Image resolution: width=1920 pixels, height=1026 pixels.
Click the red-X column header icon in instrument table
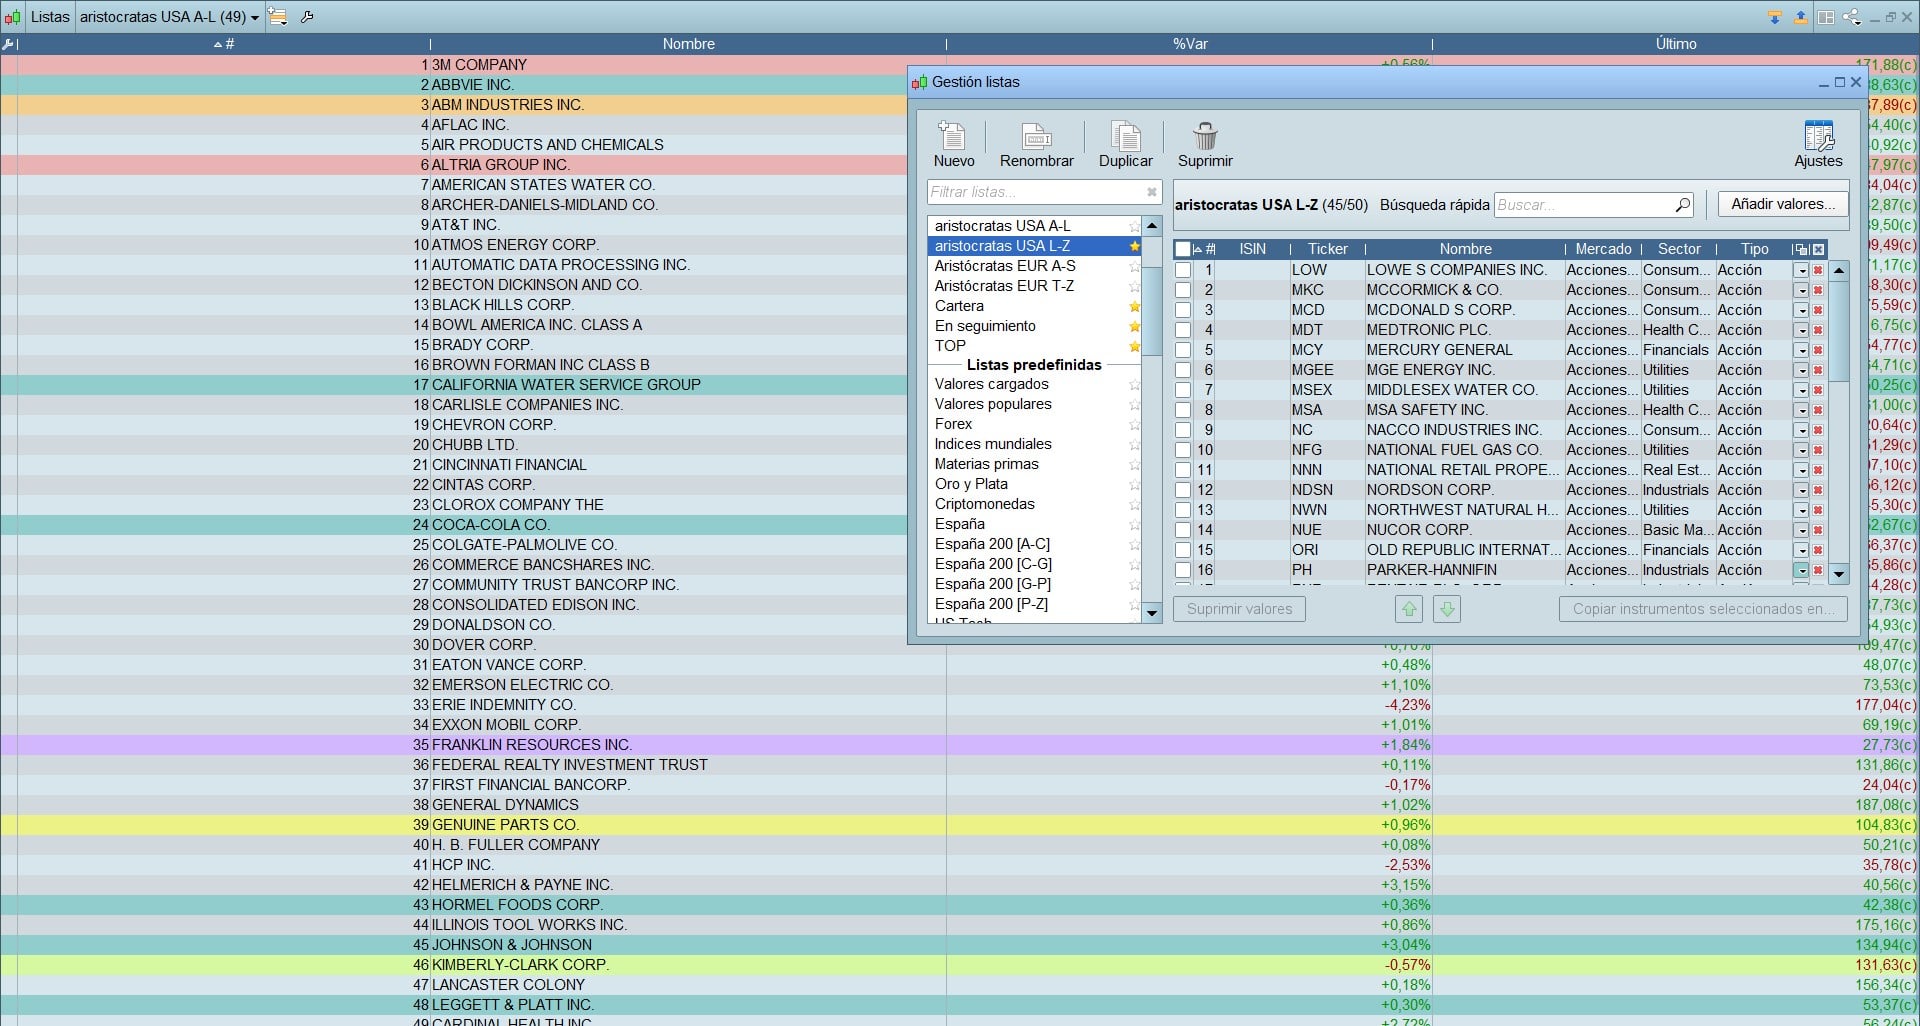(x=1818, y=249)
